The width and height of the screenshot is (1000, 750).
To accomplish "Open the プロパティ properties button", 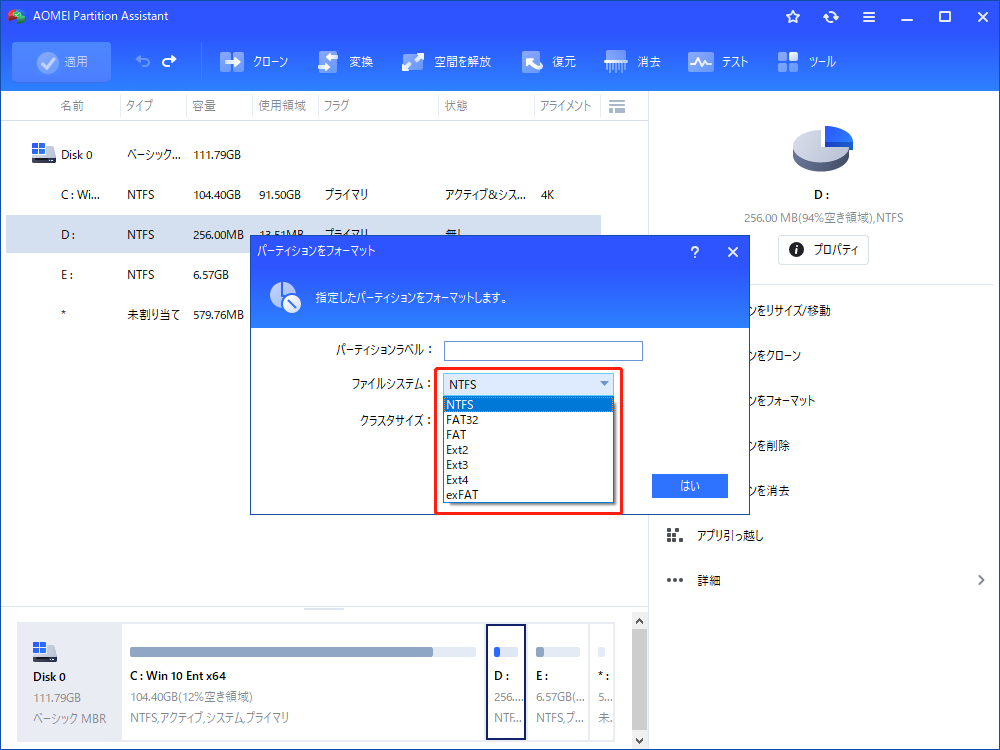I will [x=823, y=249].
